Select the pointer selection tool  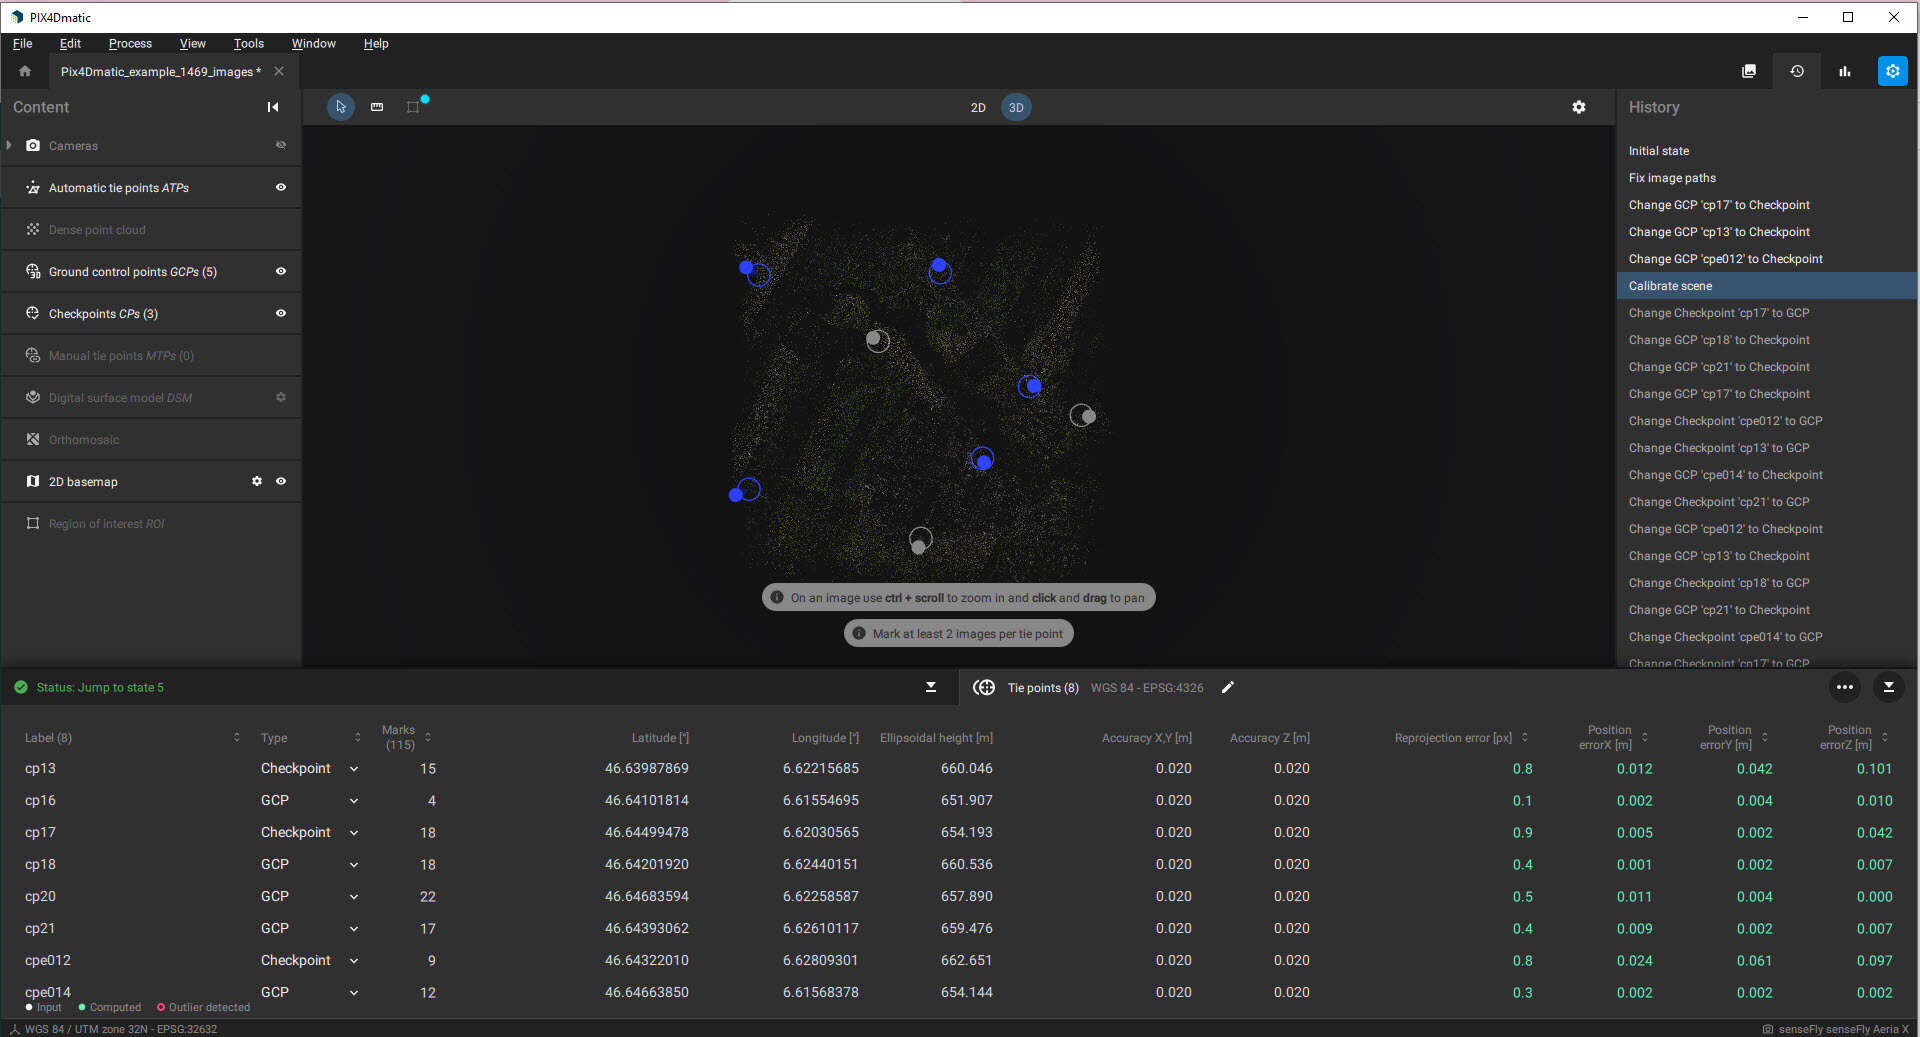point(341,107)
